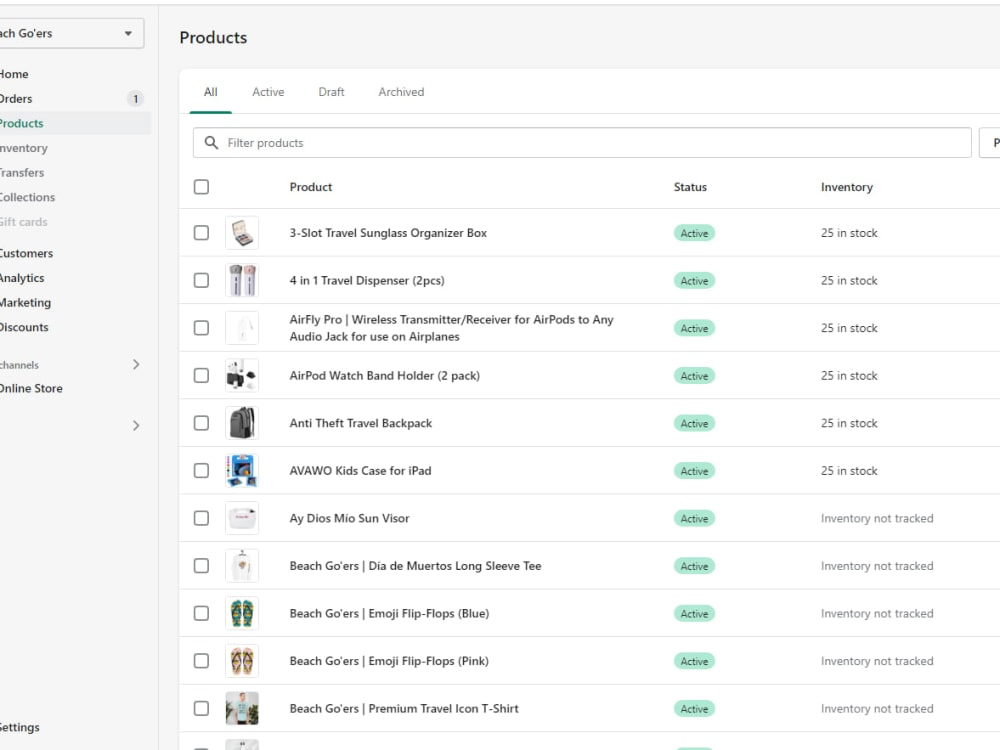
Task: Check the Premium Travel Icon T-Shirt row
Action: tap(201, 709)
